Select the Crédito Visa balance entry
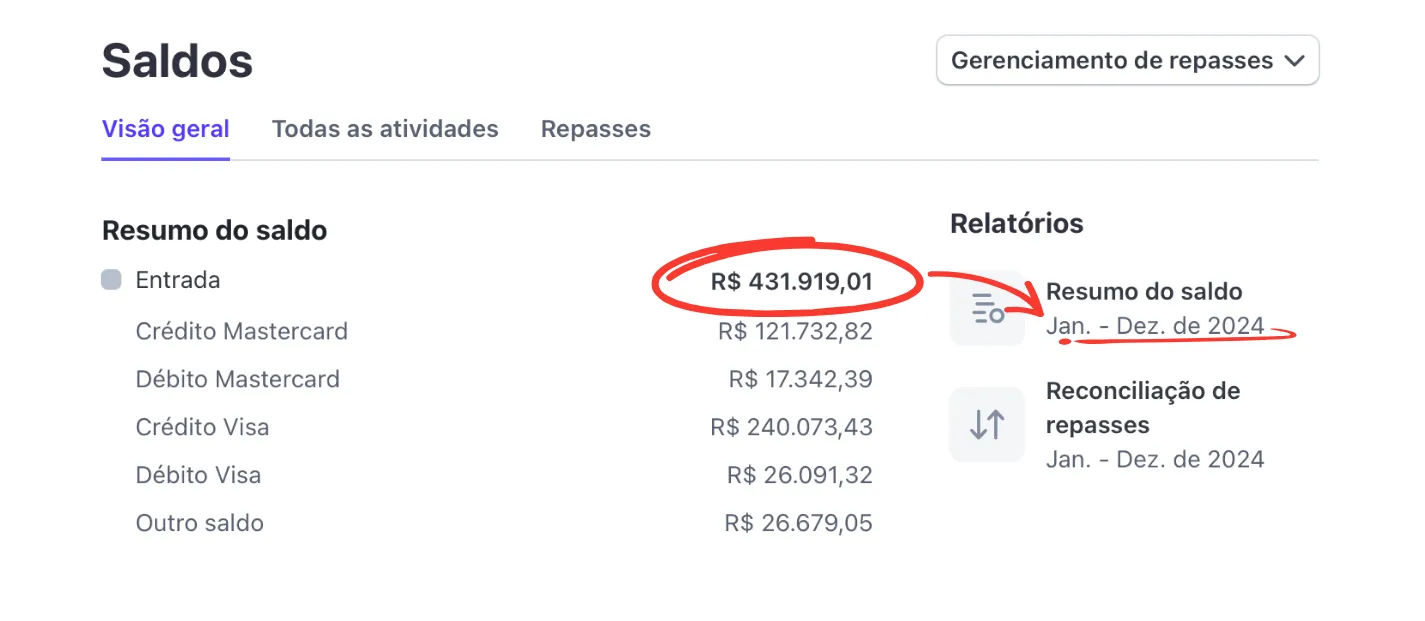Image resolution: width=1425 pixels, height=621 pixels. (203, 427)
